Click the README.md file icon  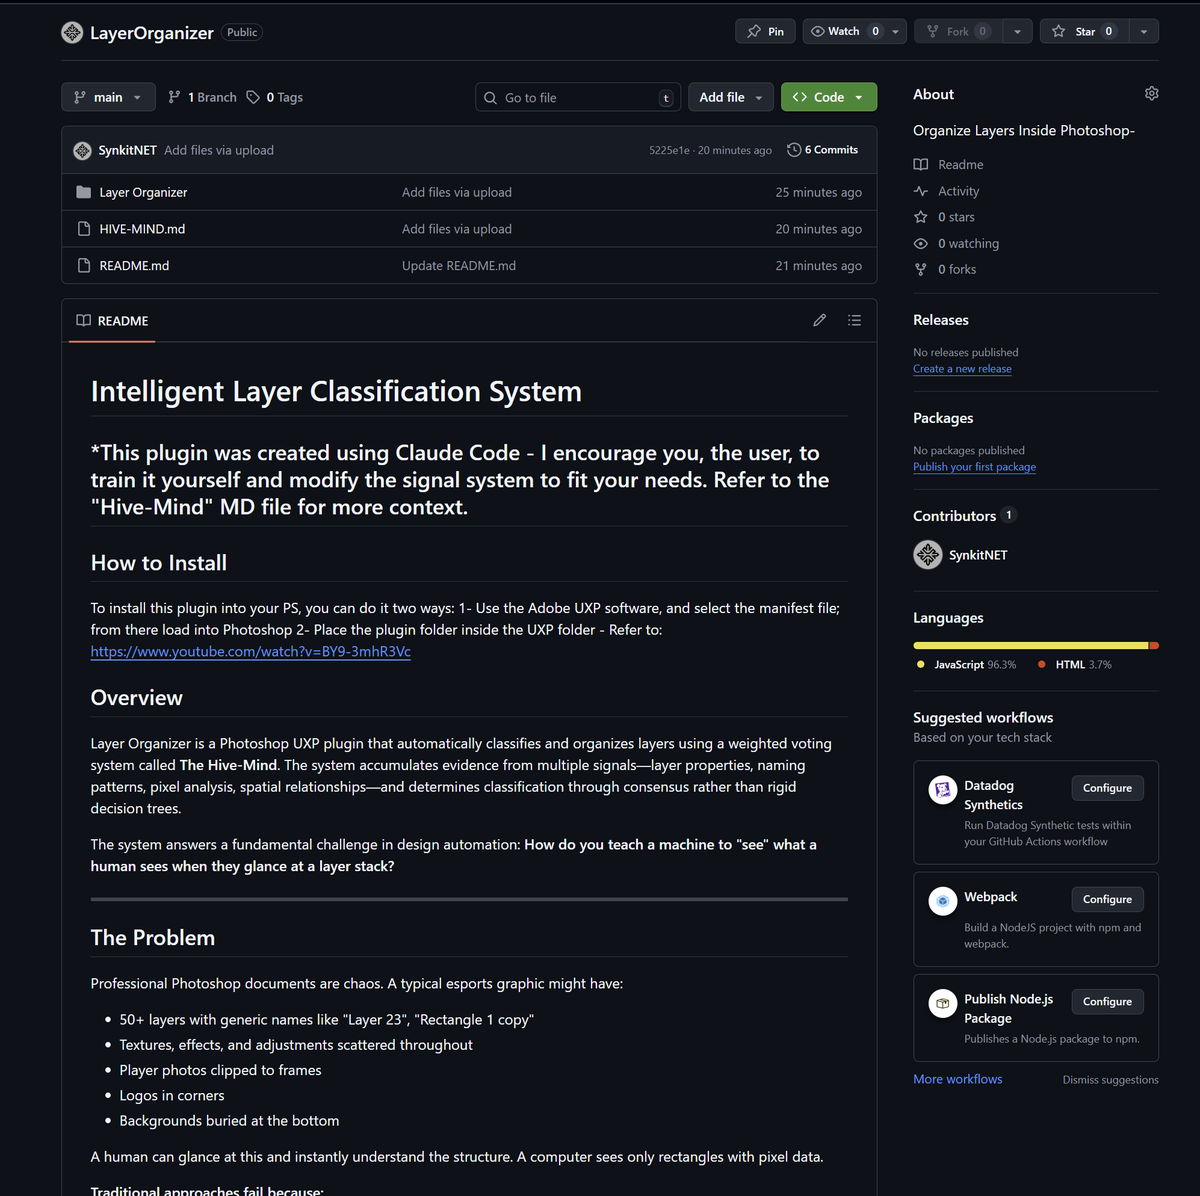tap(84, 266)
